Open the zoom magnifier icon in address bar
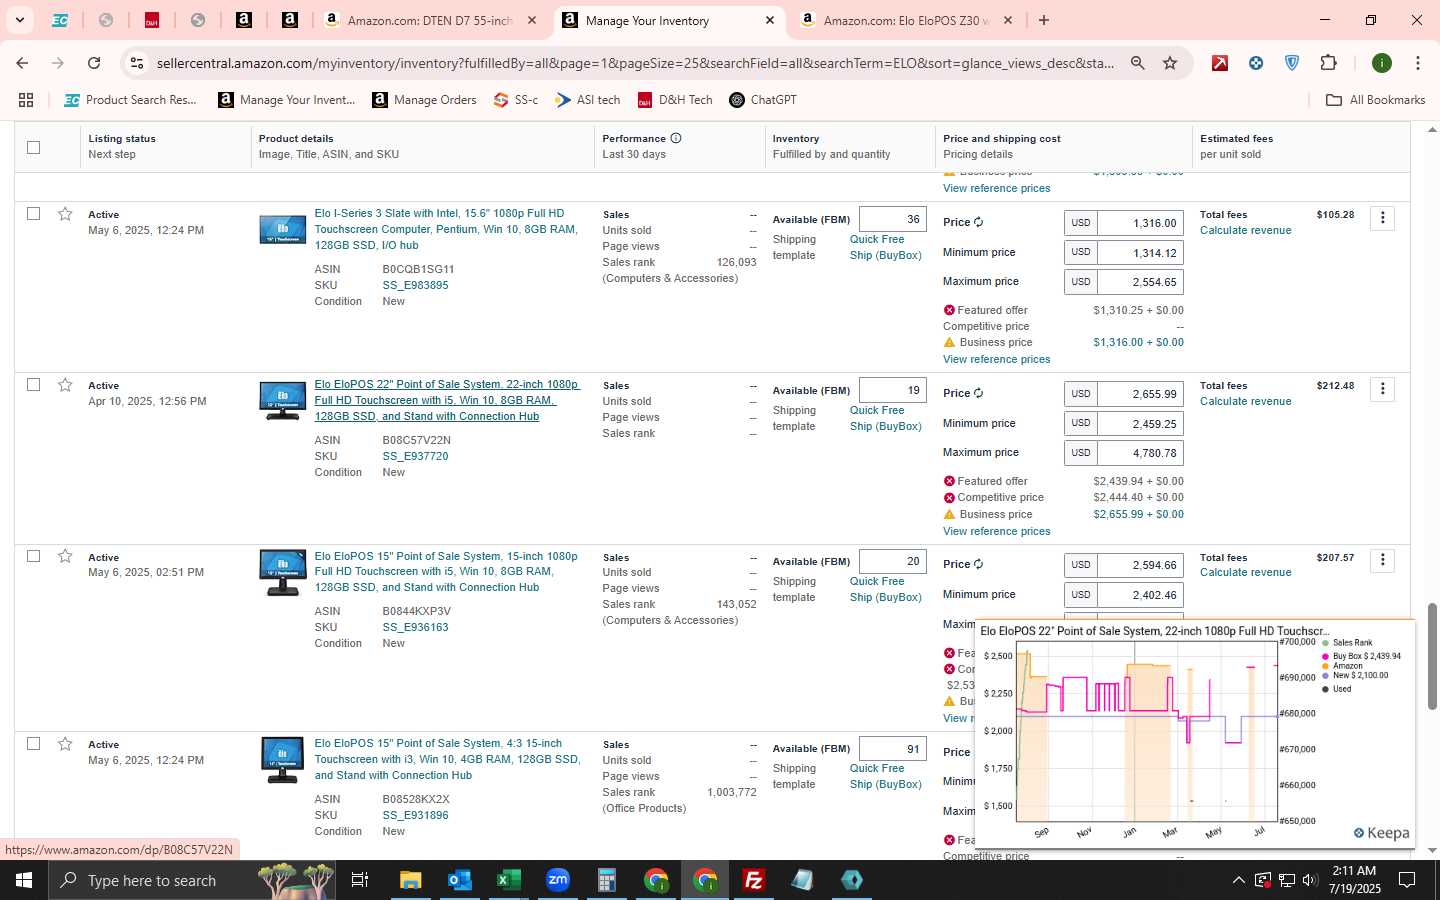The height and width of the screenshot is (900, 1440). coord(1138,63)
